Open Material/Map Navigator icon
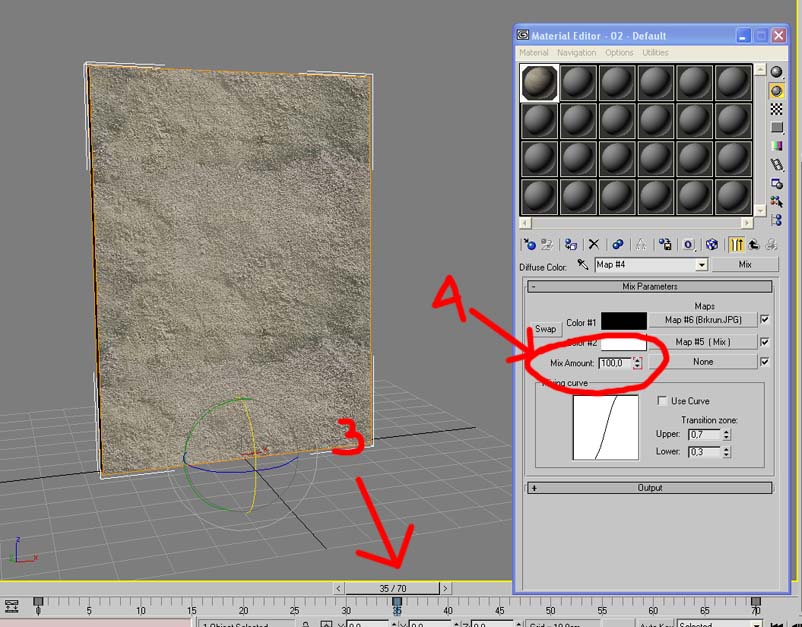The width and height of the screenshot is (802, 627). (776, 220)
